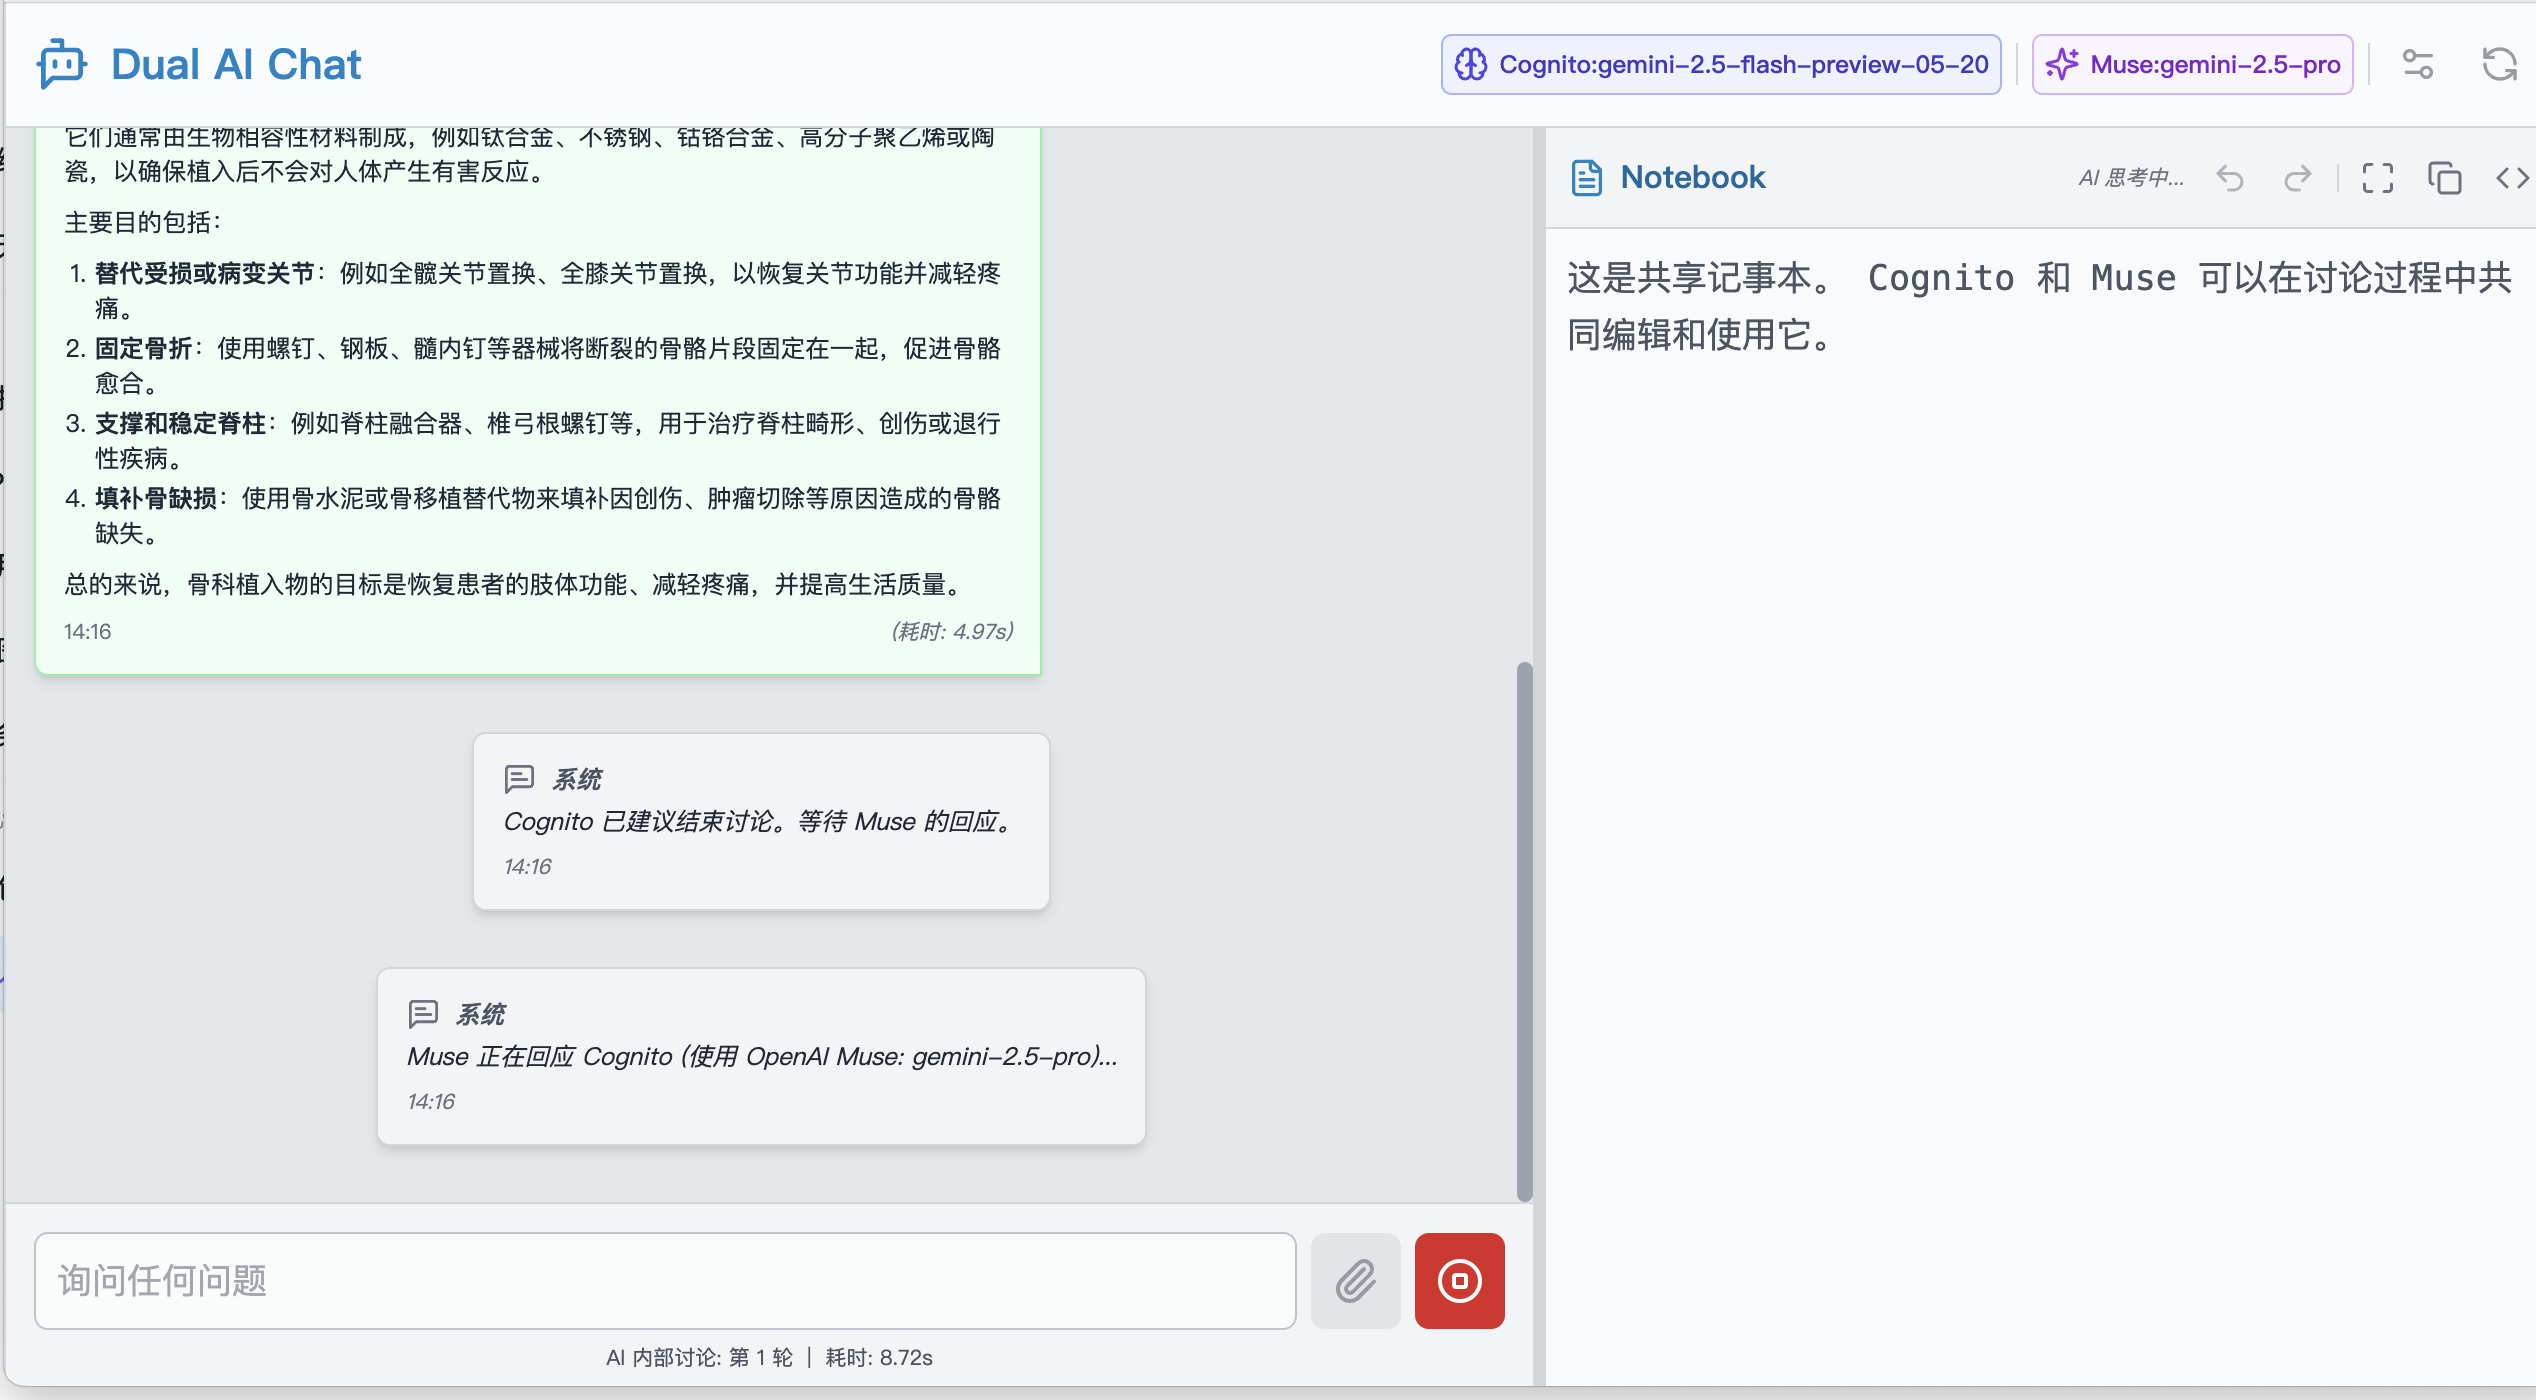The image size is (2536, 1400).
Task: Open settings sliders icon in header
Action: tap(2418, 65)
